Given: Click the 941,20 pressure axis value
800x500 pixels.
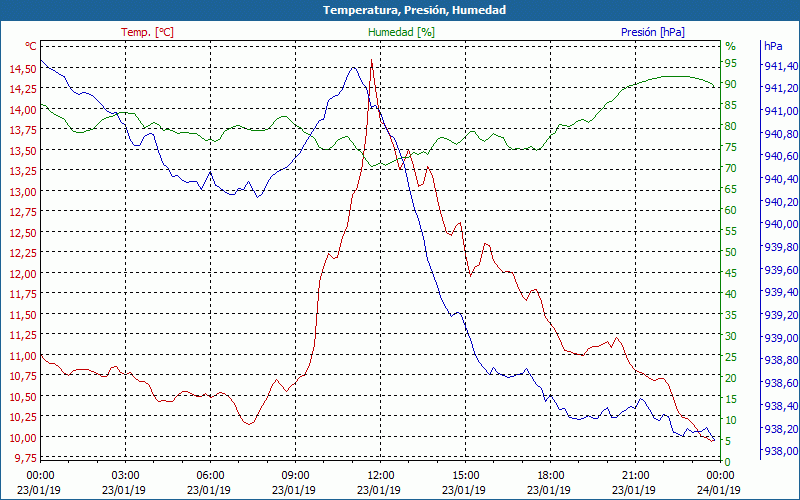Looking at the screenshot, I should 781,88.
